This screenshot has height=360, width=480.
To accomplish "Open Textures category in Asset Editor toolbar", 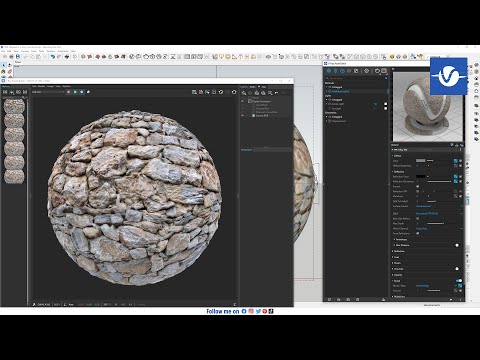I will click(x=356, y=71).
